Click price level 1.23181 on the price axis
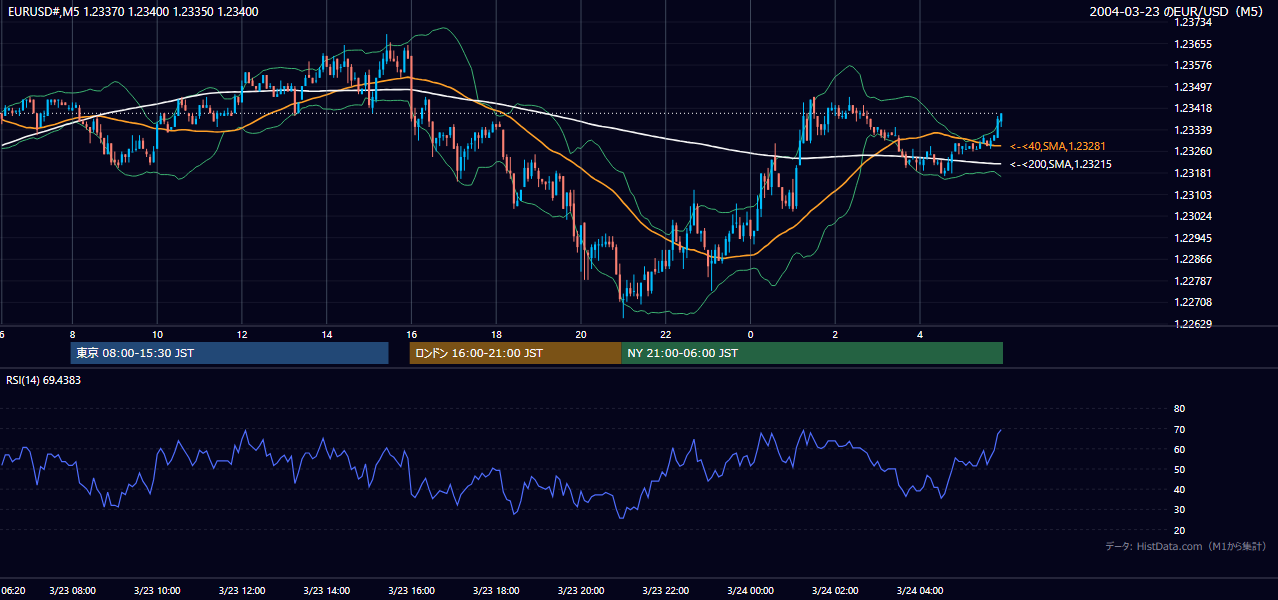 click(1192, 173)
